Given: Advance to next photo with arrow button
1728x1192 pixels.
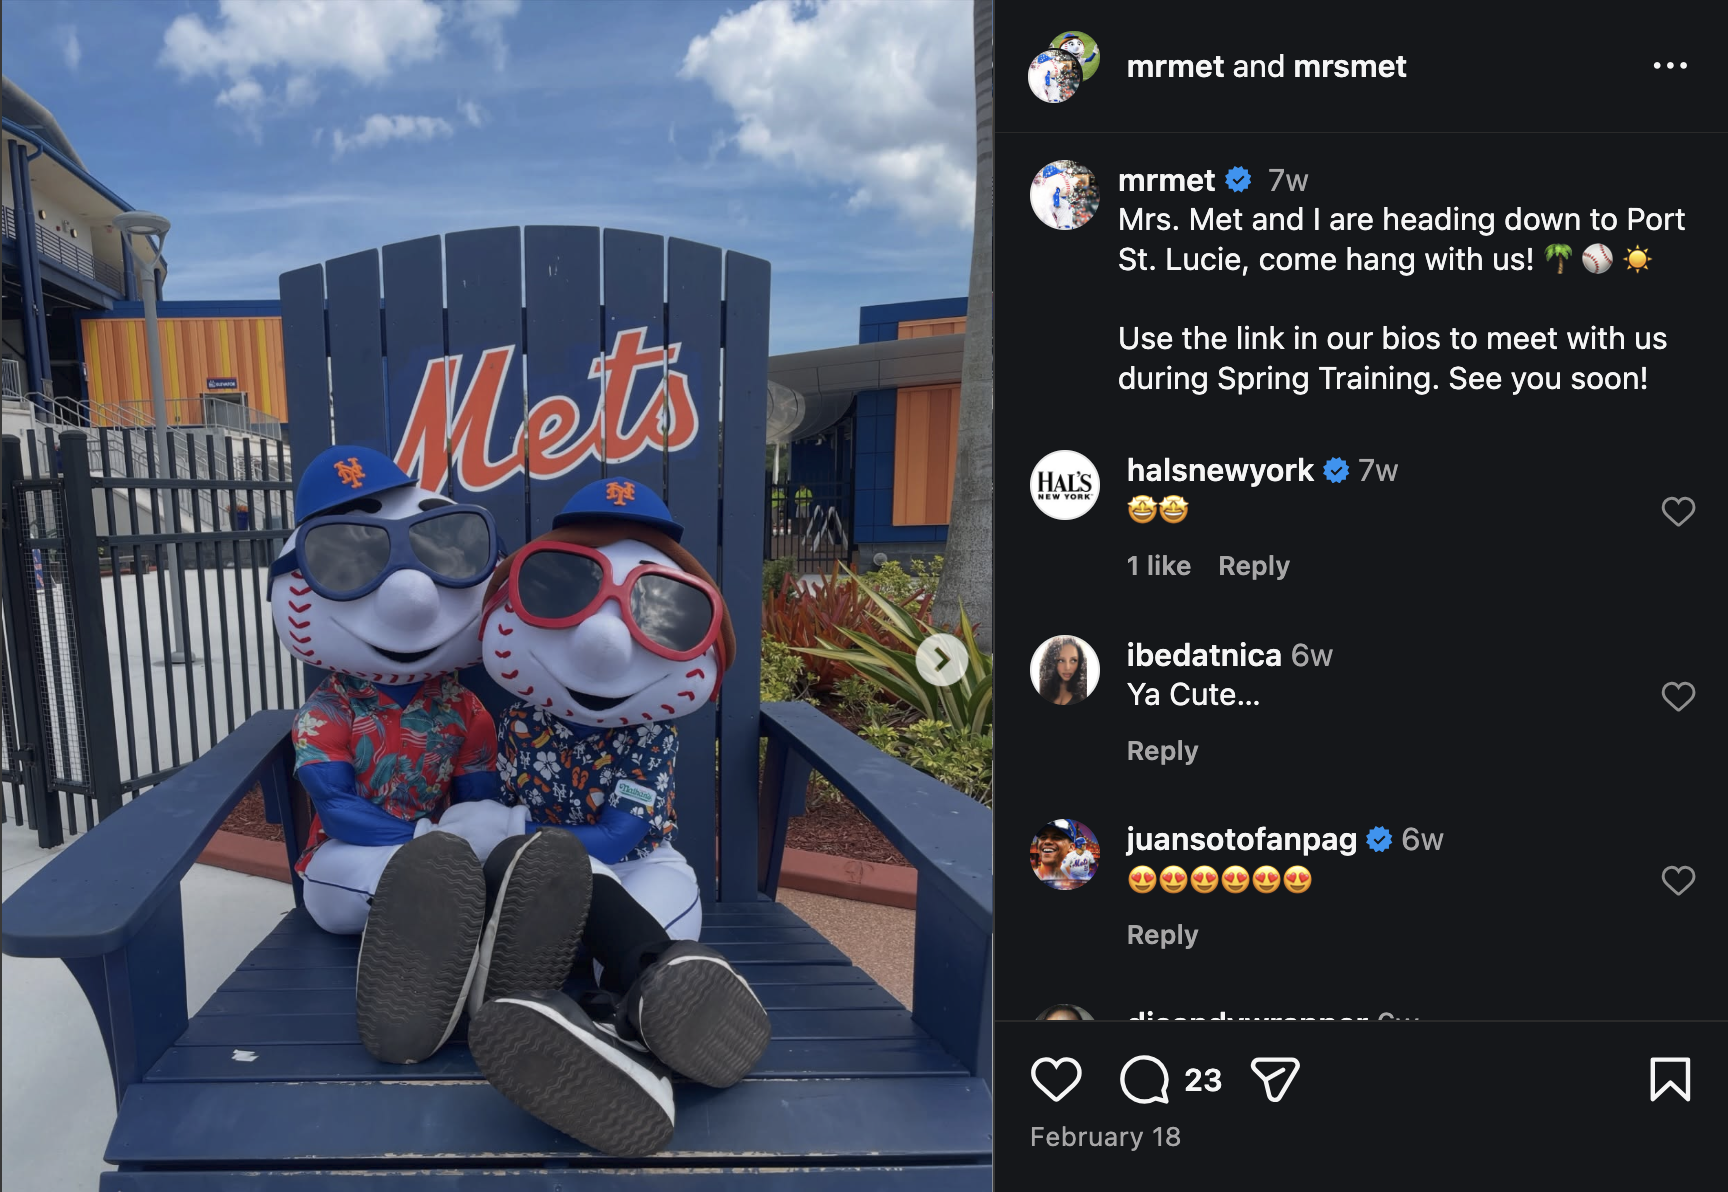Looking at the screenshot, I should point(941,660).
